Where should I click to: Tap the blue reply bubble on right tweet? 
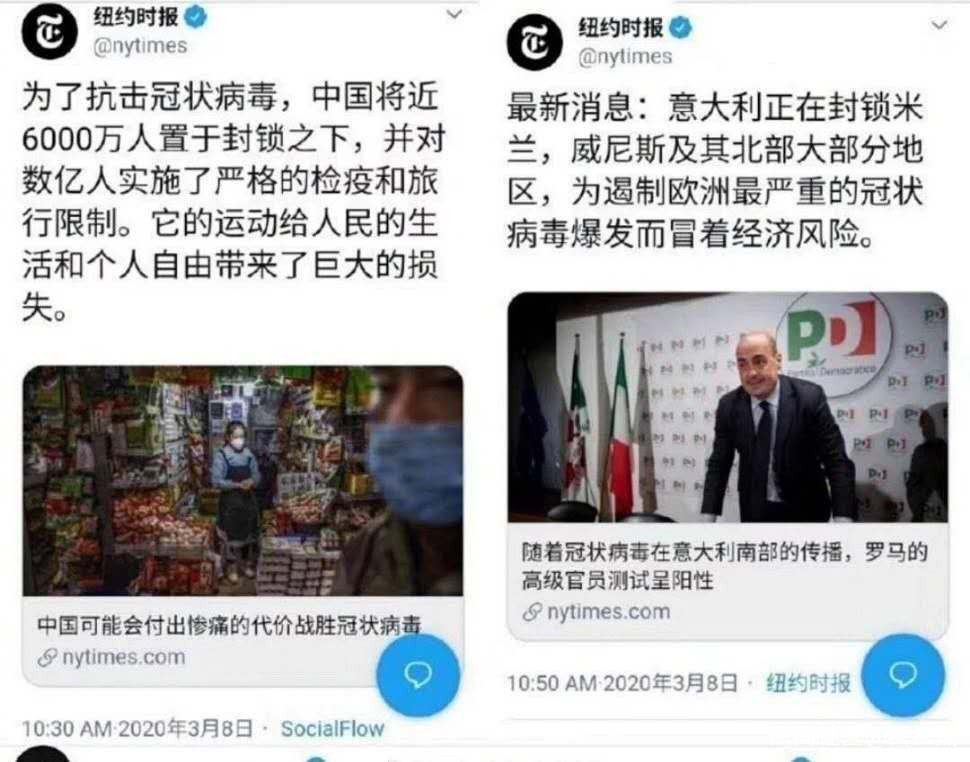(903, 675)
